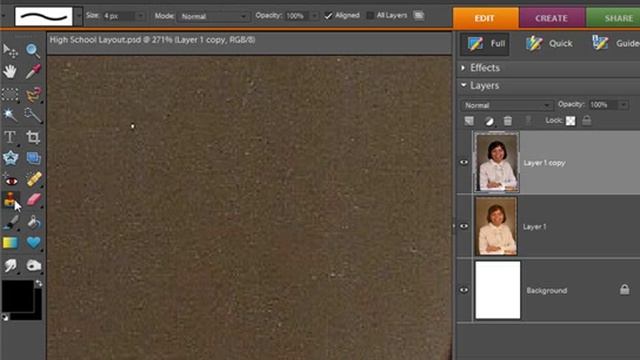Viewport: 640px width, 360px height.
Task: Select the Sponge tool
Action: [33, 266]
